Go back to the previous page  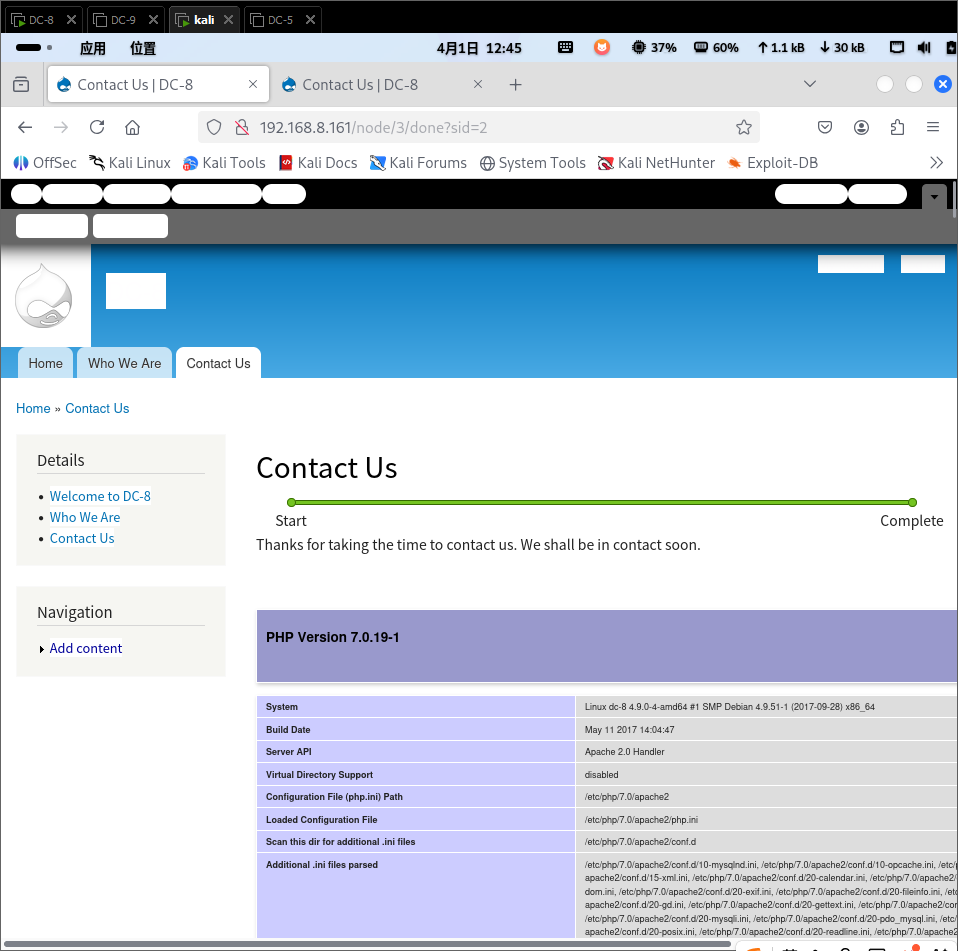[x=25, y=127]
